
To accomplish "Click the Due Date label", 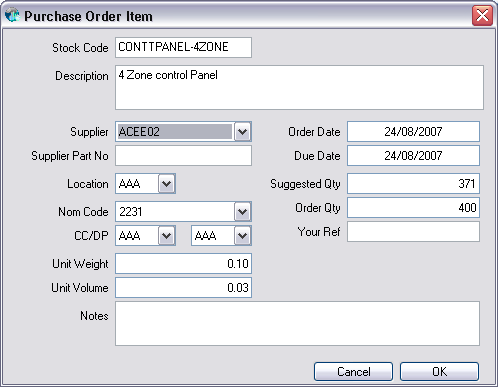I will (x=317, y=156).
